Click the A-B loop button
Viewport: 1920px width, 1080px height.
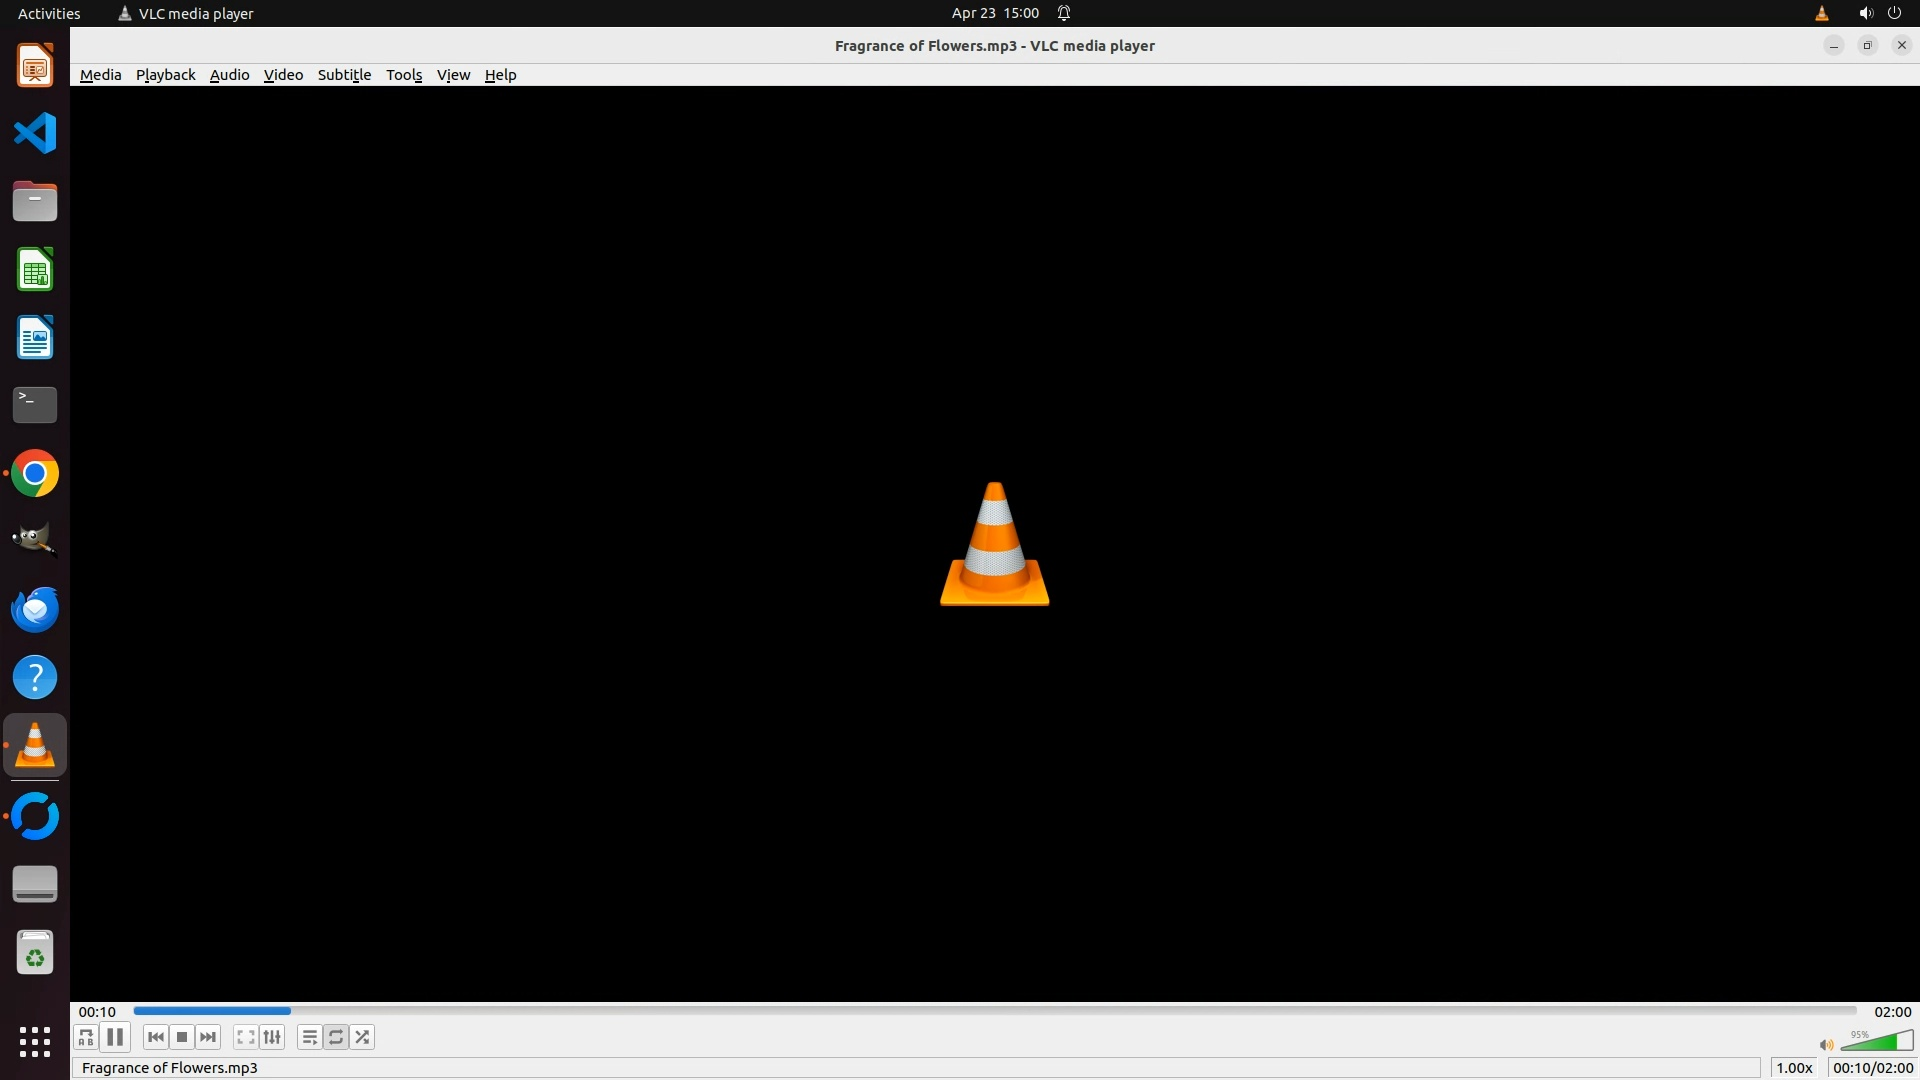point(86,1037)
